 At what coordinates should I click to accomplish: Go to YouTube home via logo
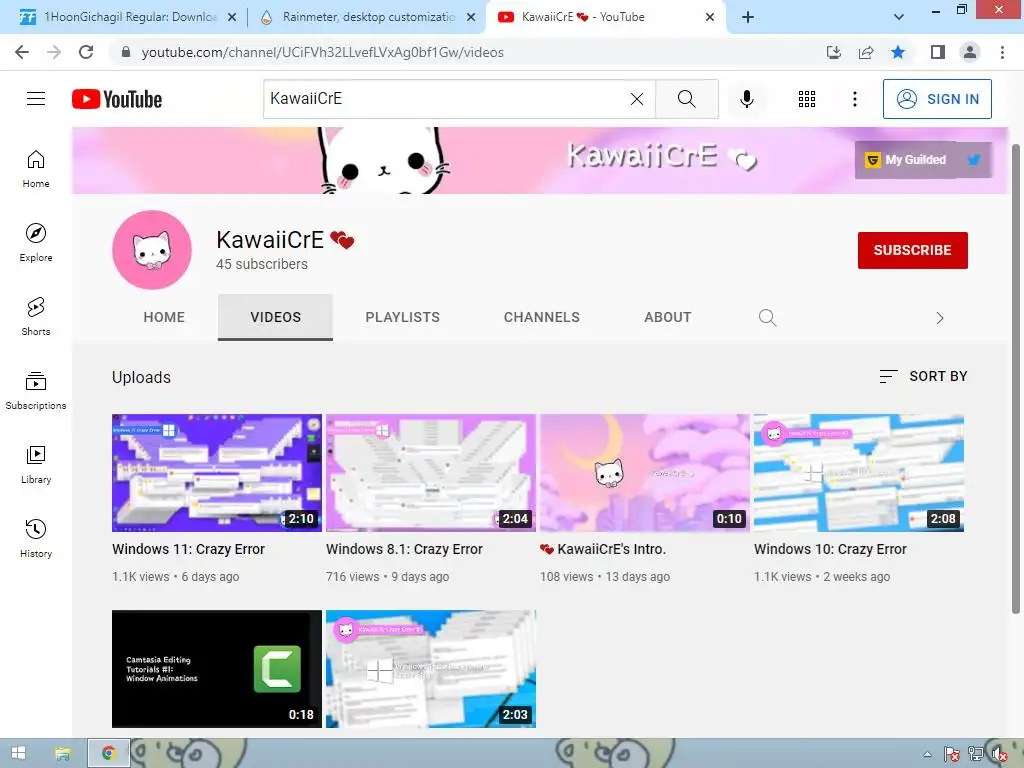117,99
